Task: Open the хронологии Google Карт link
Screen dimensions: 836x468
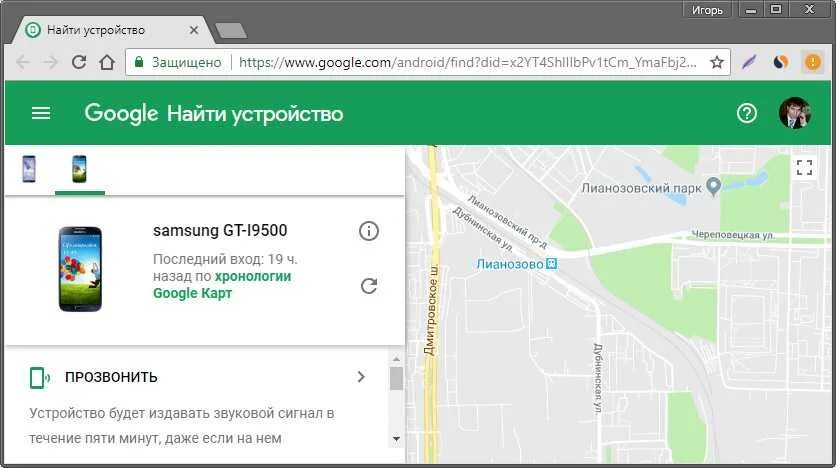Action: pos(222,285)
